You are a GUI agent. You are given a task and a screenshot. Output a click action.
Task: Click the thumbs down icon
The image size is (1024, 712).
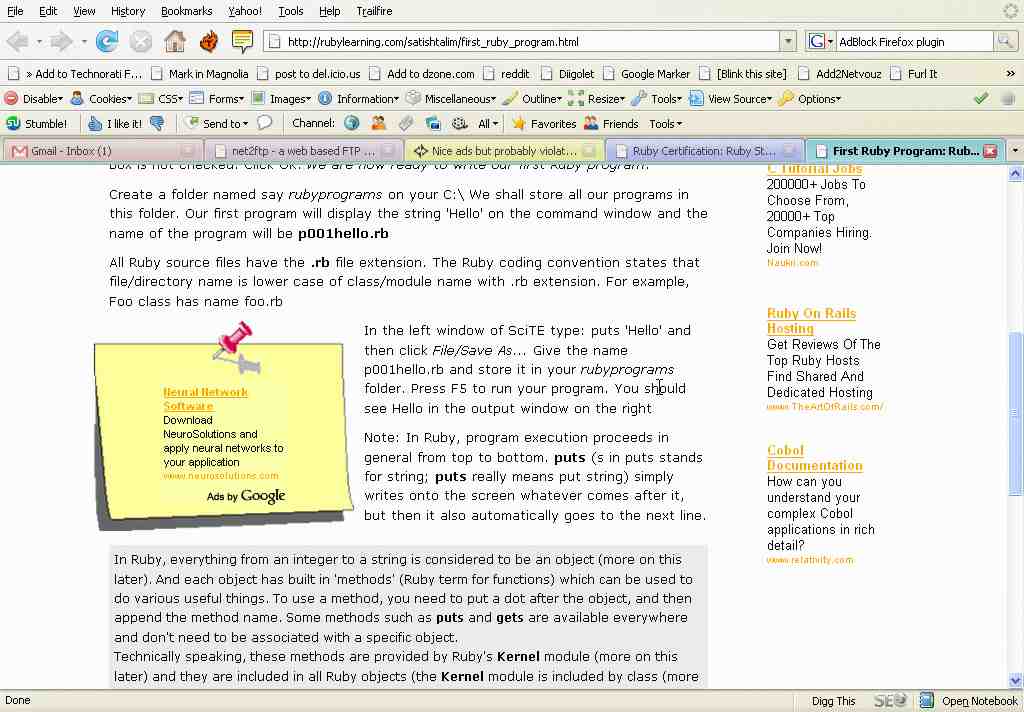[157, 123]
